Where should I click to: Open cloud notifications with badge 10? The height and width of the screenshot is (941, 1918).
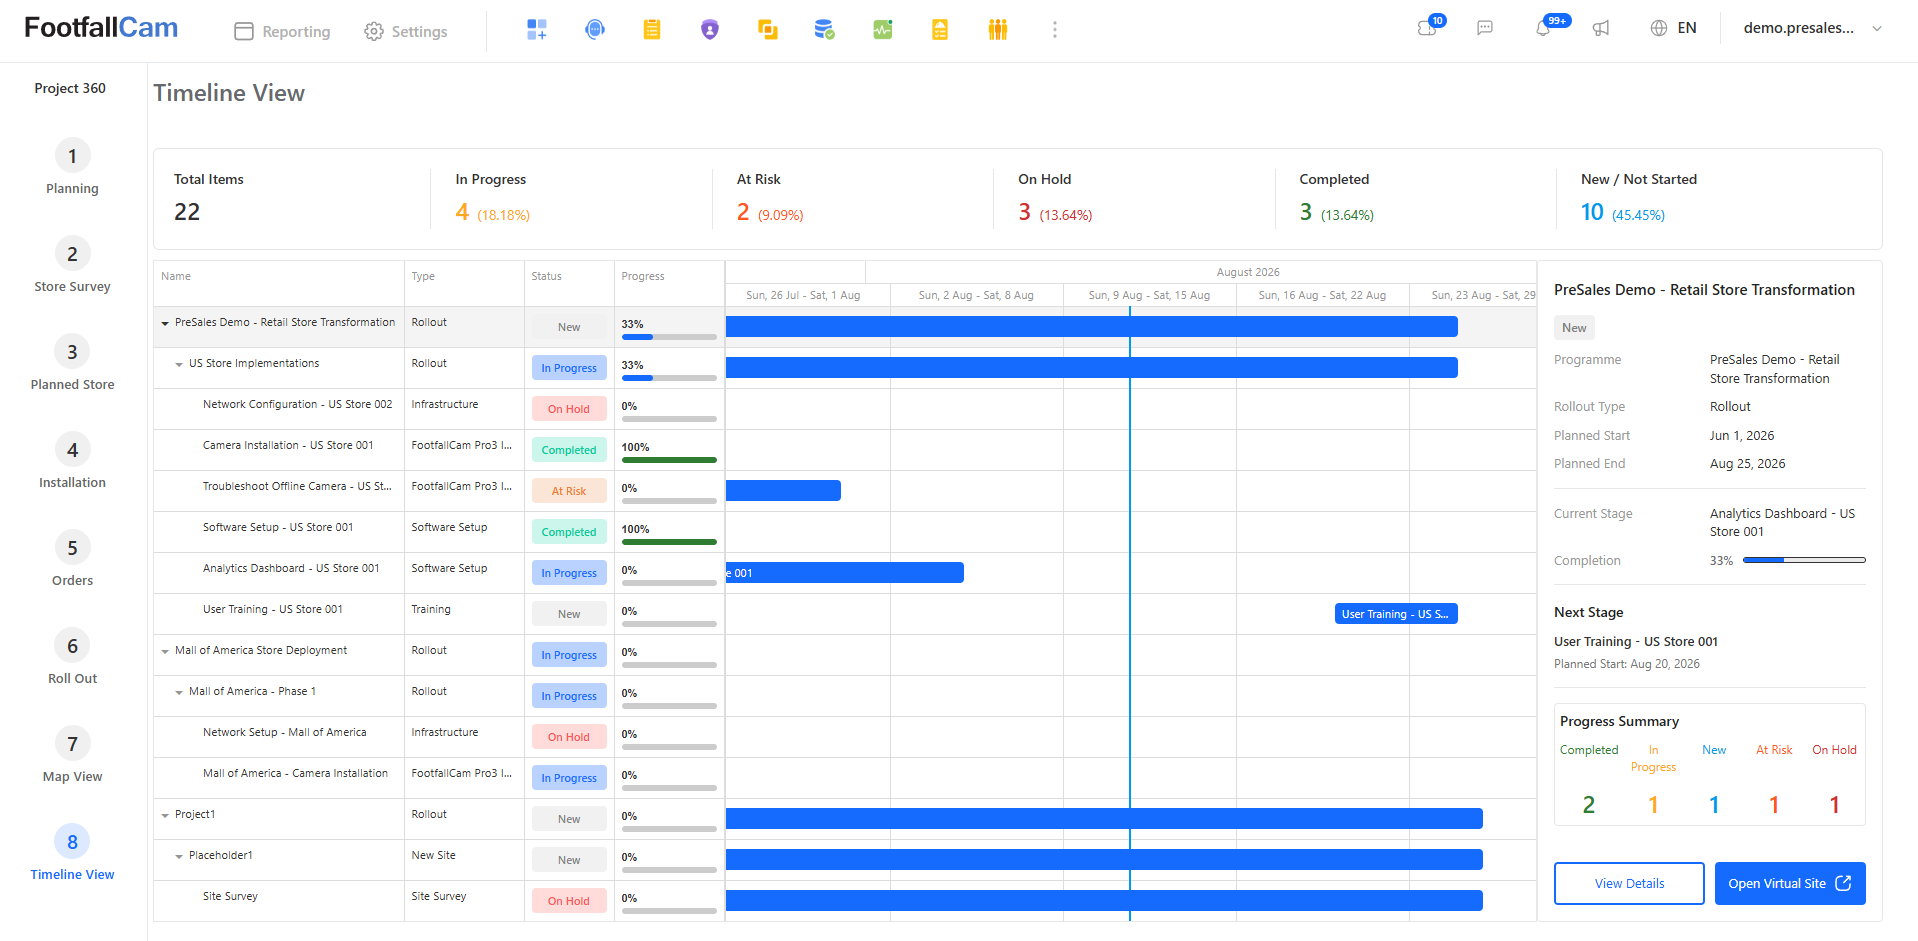tap(1429, 27)
